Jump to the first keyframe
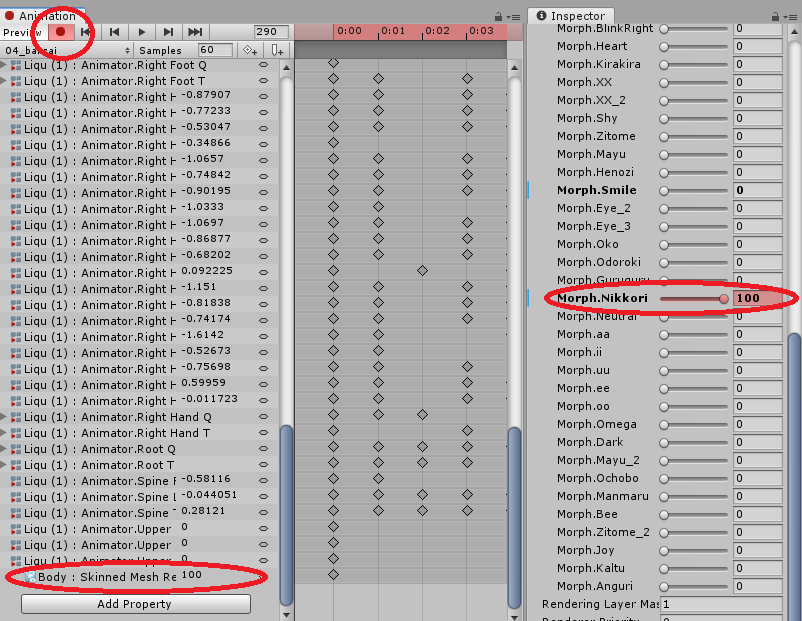Screen dimensions: 802x621 (x=87, y=32)
